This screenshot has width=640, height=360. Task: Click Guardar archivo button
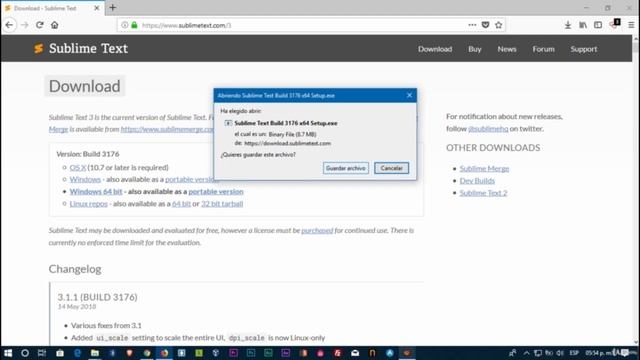pyautogui.click(x=346, y=168)
